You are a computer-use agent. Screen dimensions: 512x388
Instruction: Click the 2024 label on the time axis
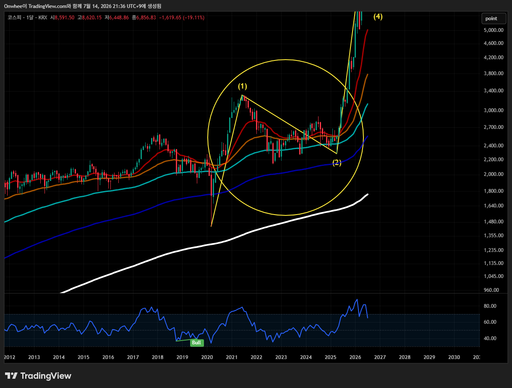pyautogui.click(x=306, y=357)
